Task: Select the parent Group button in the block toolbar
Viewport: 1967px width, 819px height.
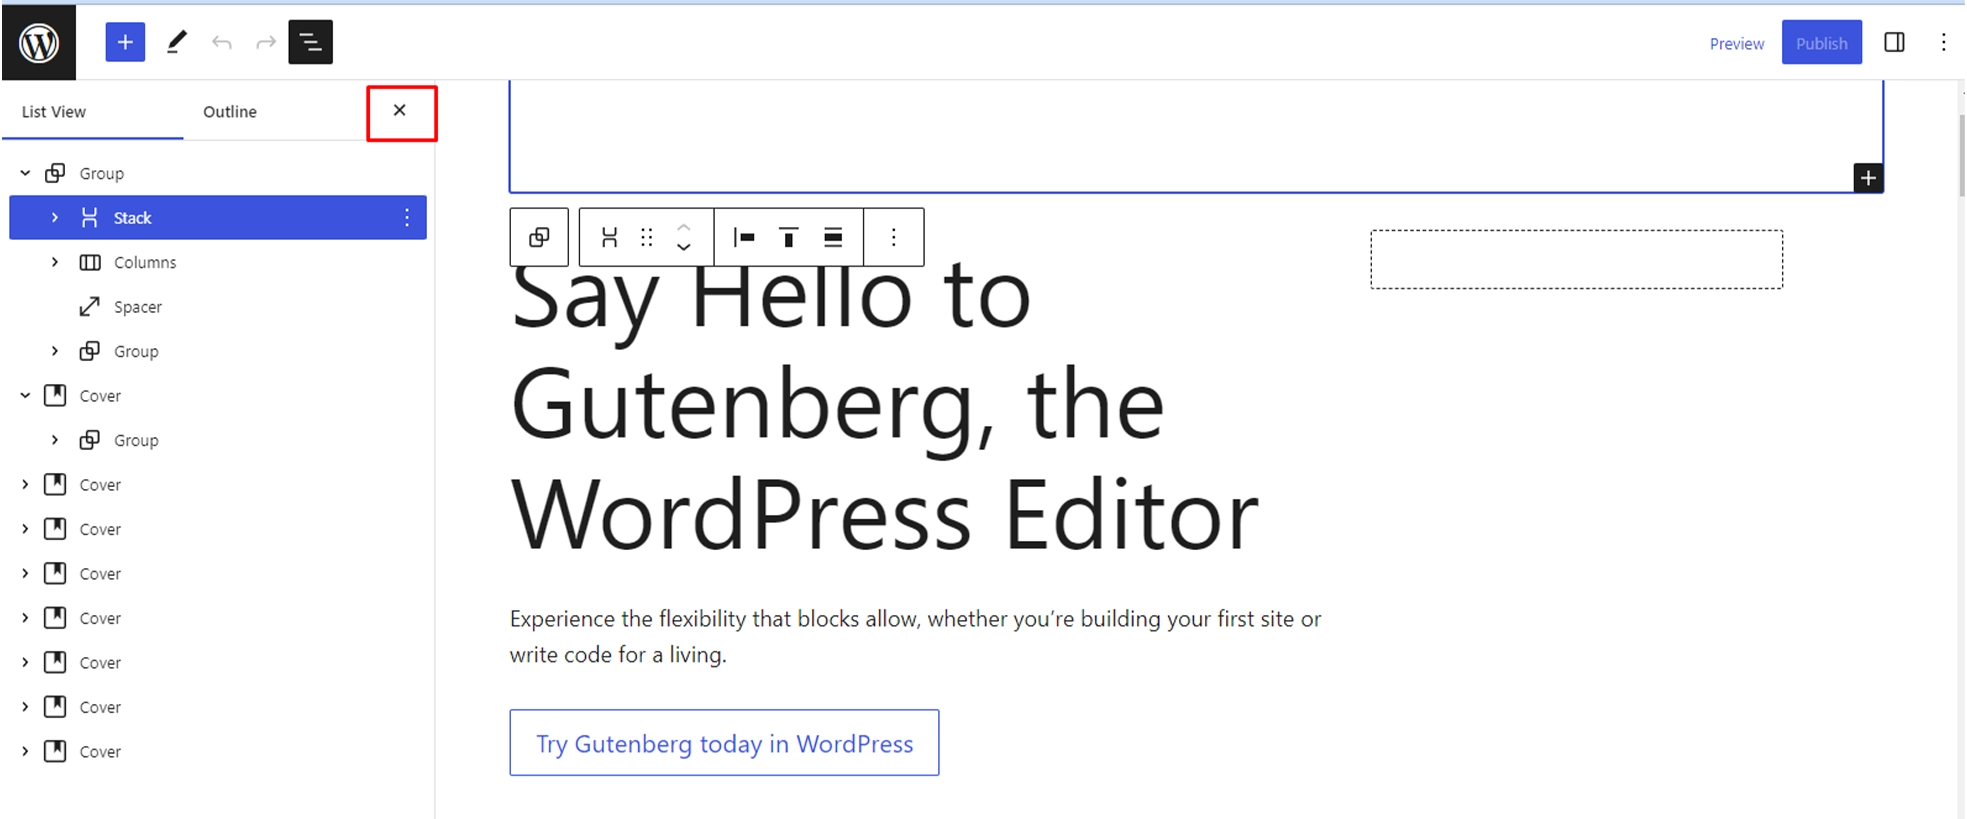Action: click(x=539, y=237)
